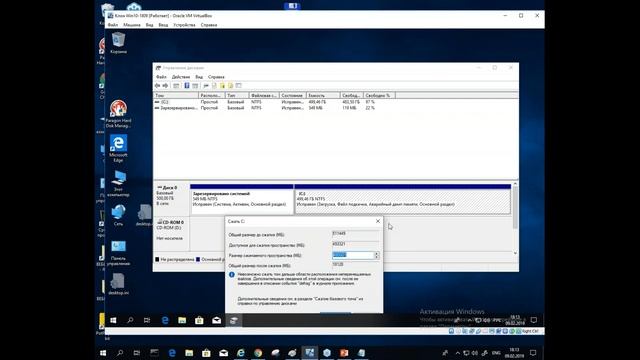
Task: Open Task View in guest taskbar
Action: (147, 320)
